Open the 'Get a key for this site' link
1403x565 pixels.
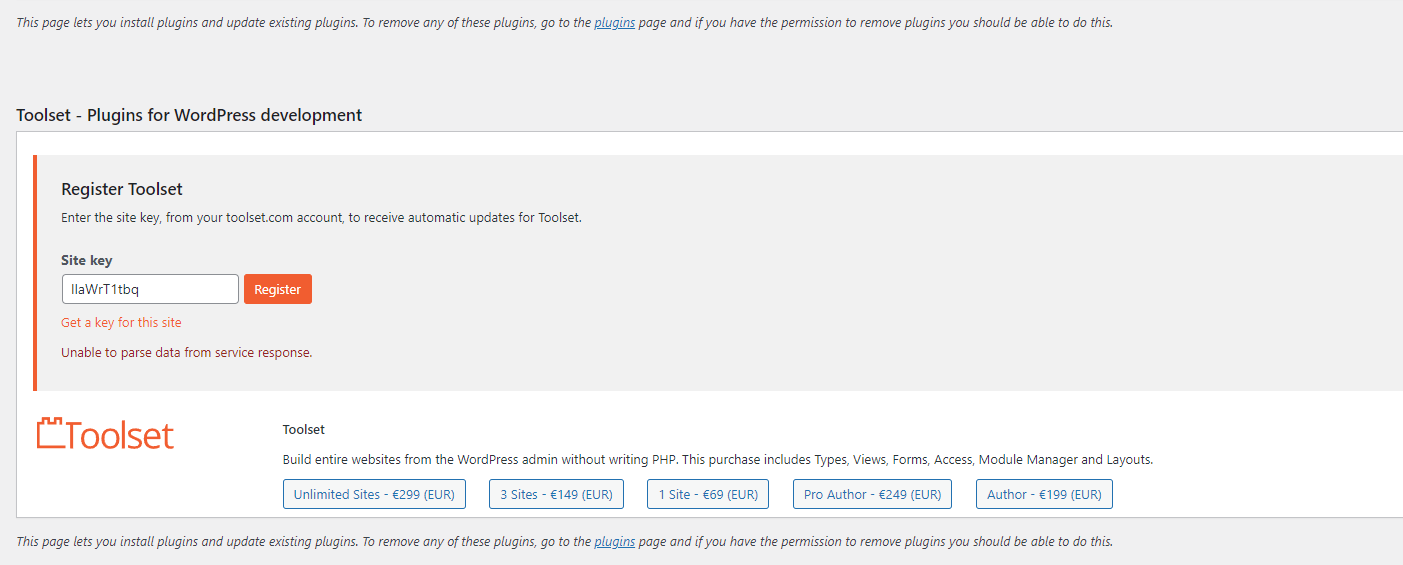click(121, 323)
